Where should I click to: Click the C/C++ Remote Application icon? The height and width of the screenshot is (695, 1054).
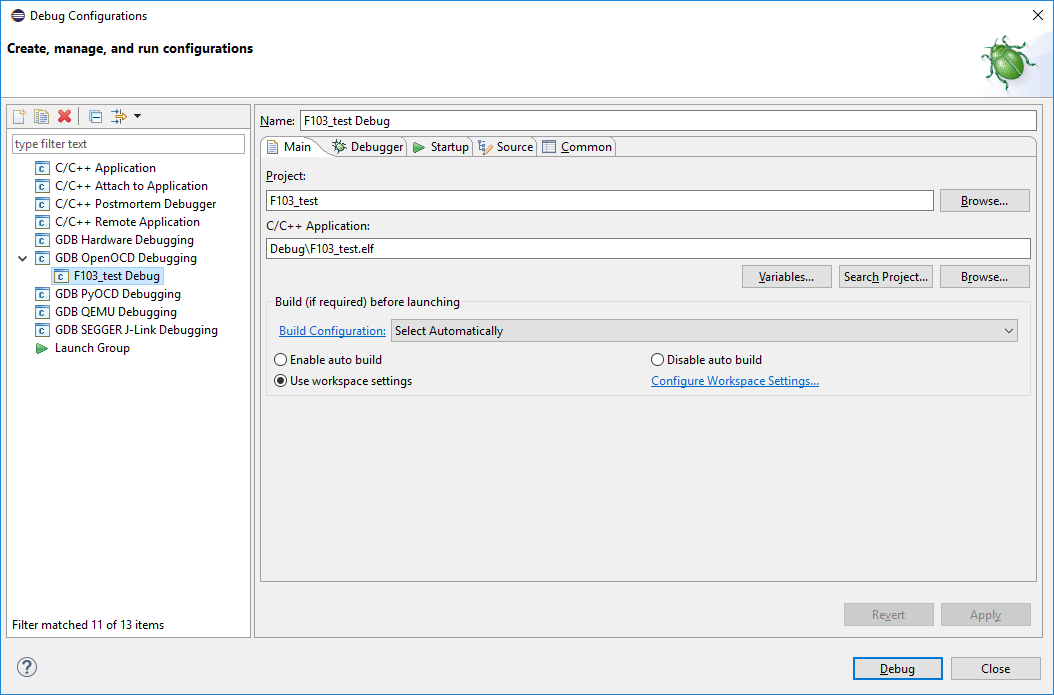pos(42,222)
